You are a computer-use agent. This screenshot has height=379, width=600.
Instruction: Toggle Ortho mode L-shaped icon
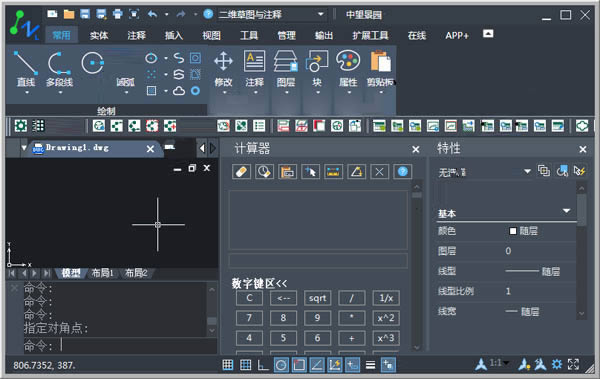click(x=263, y=365)
